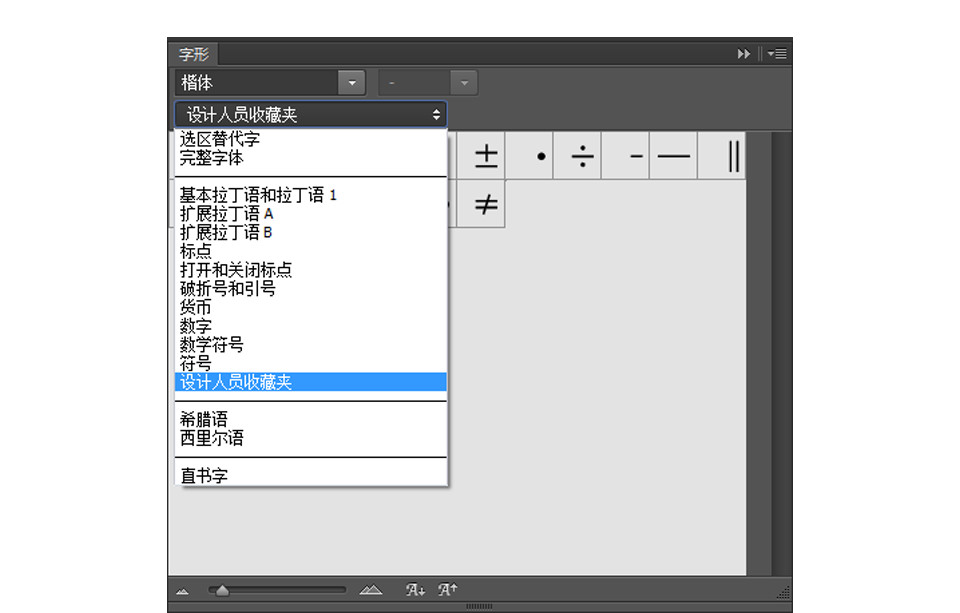Insert the double vertical bar ‖ glyph
The width and height of the screenshot is (960, 613).
(x=722, y=156)
